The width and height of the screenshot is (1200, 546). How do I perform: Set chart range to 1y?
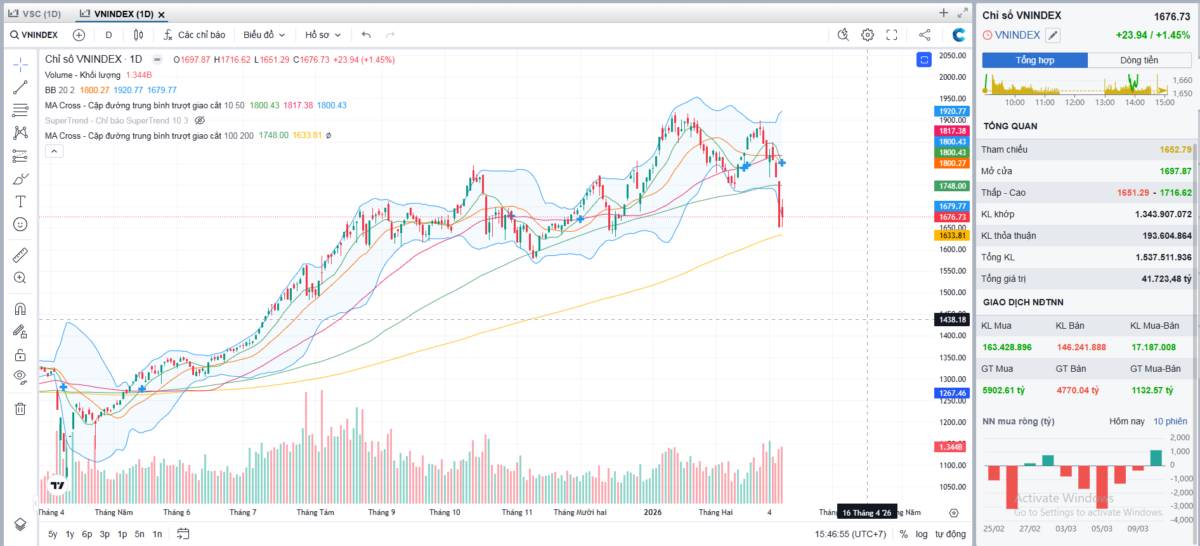[69, 534]
